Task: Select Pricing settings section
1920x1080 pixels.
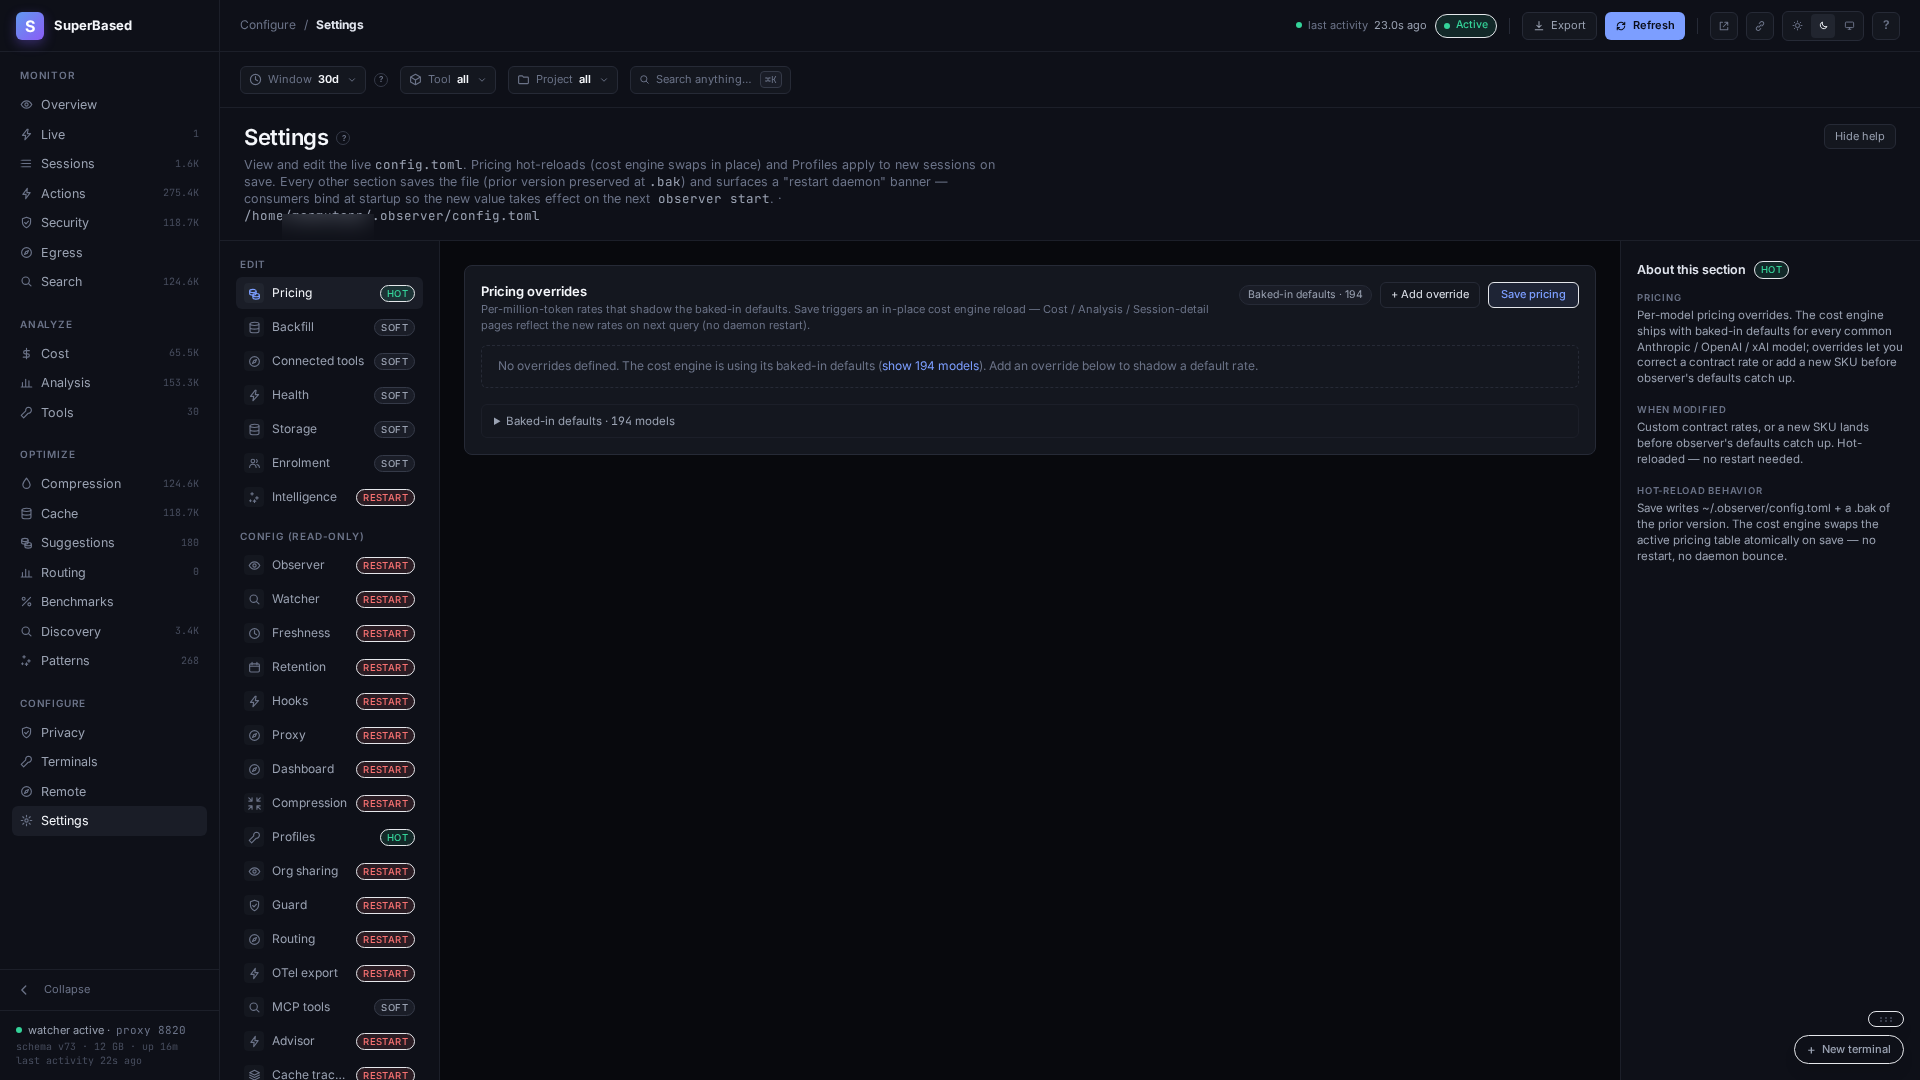Action: click(x=329, y=294)
